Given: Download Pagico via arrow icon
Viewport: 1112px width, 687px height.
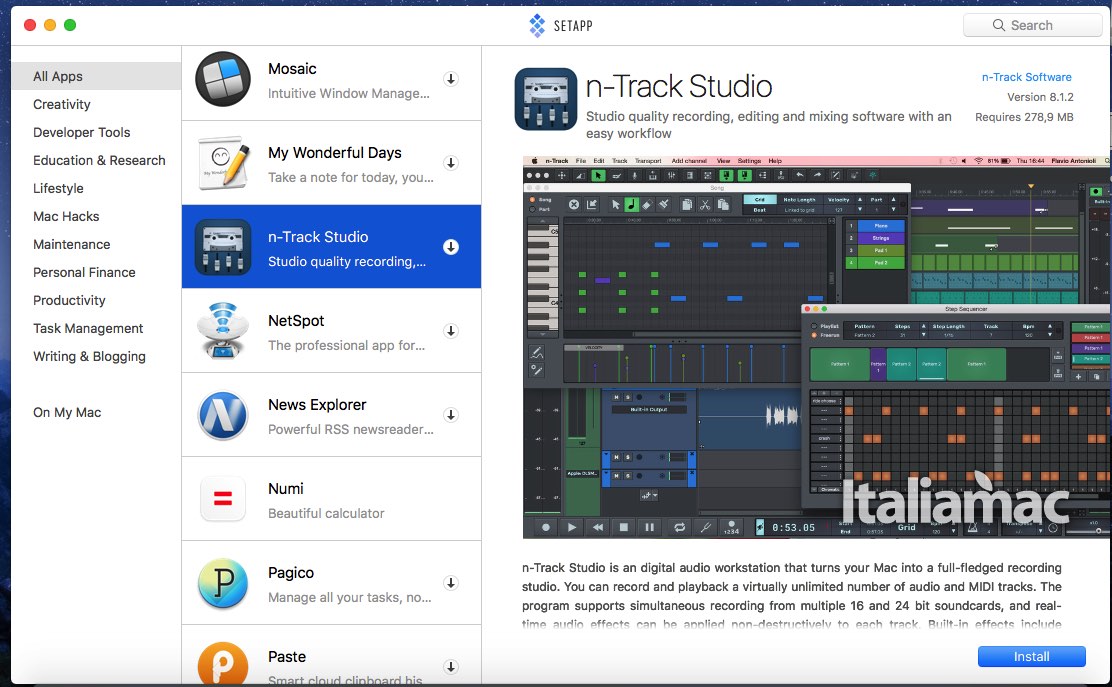Looking at the screenshot, I should pyautogui.click(x=450, y=583).
